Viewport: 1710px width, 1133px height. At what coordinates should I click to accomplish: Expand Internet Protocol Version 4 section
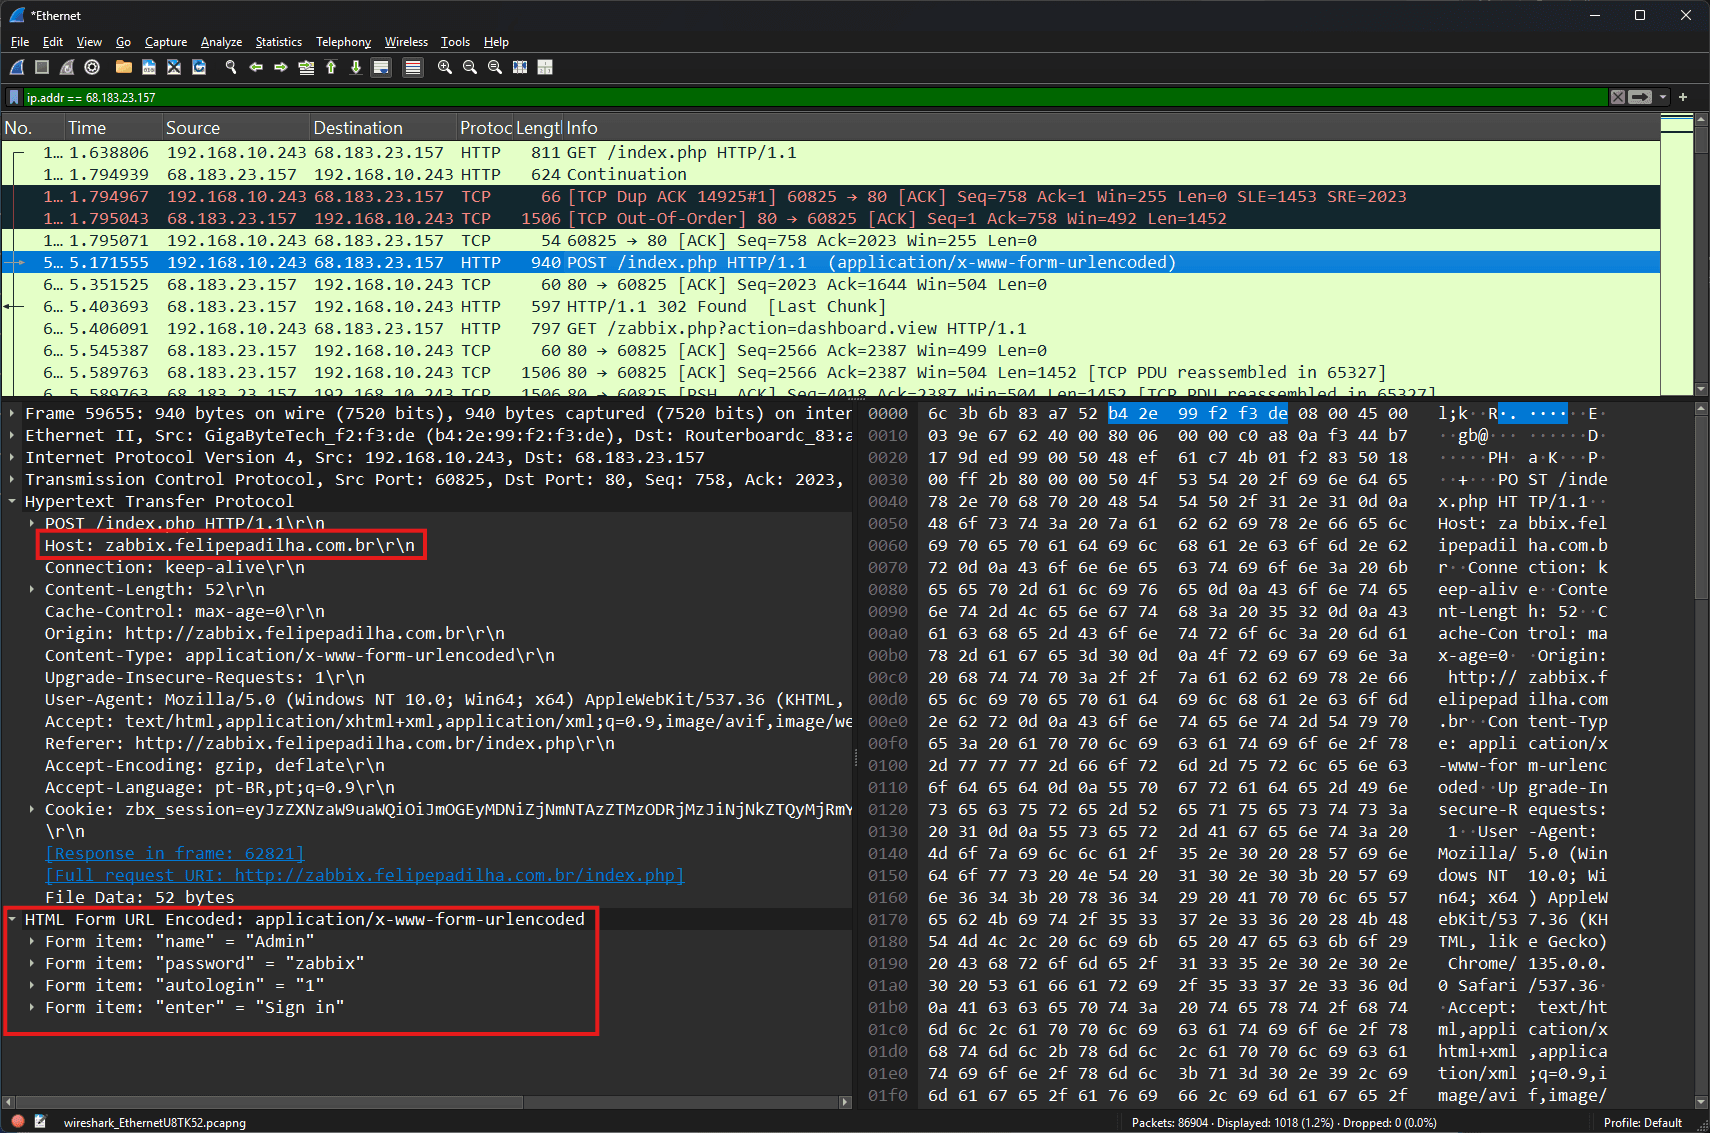pos(12,457)
